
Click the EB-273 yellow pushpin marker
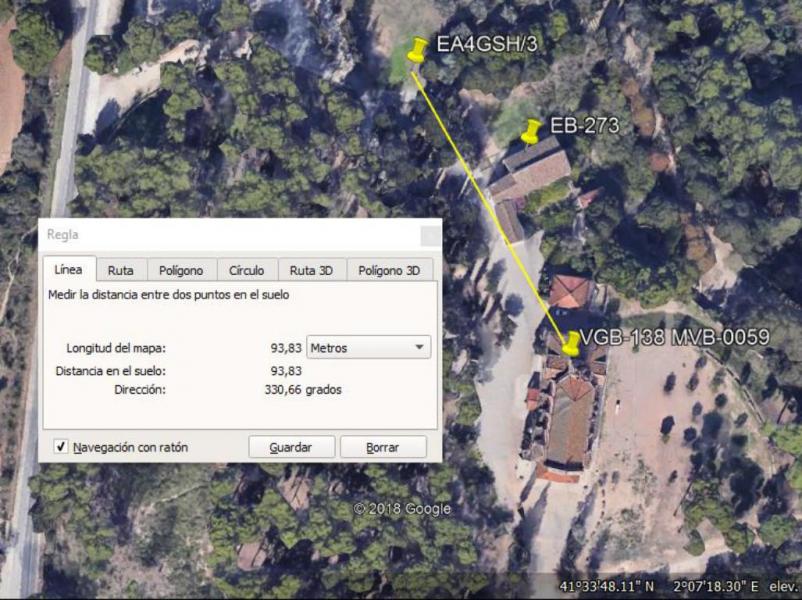[532, 129]
